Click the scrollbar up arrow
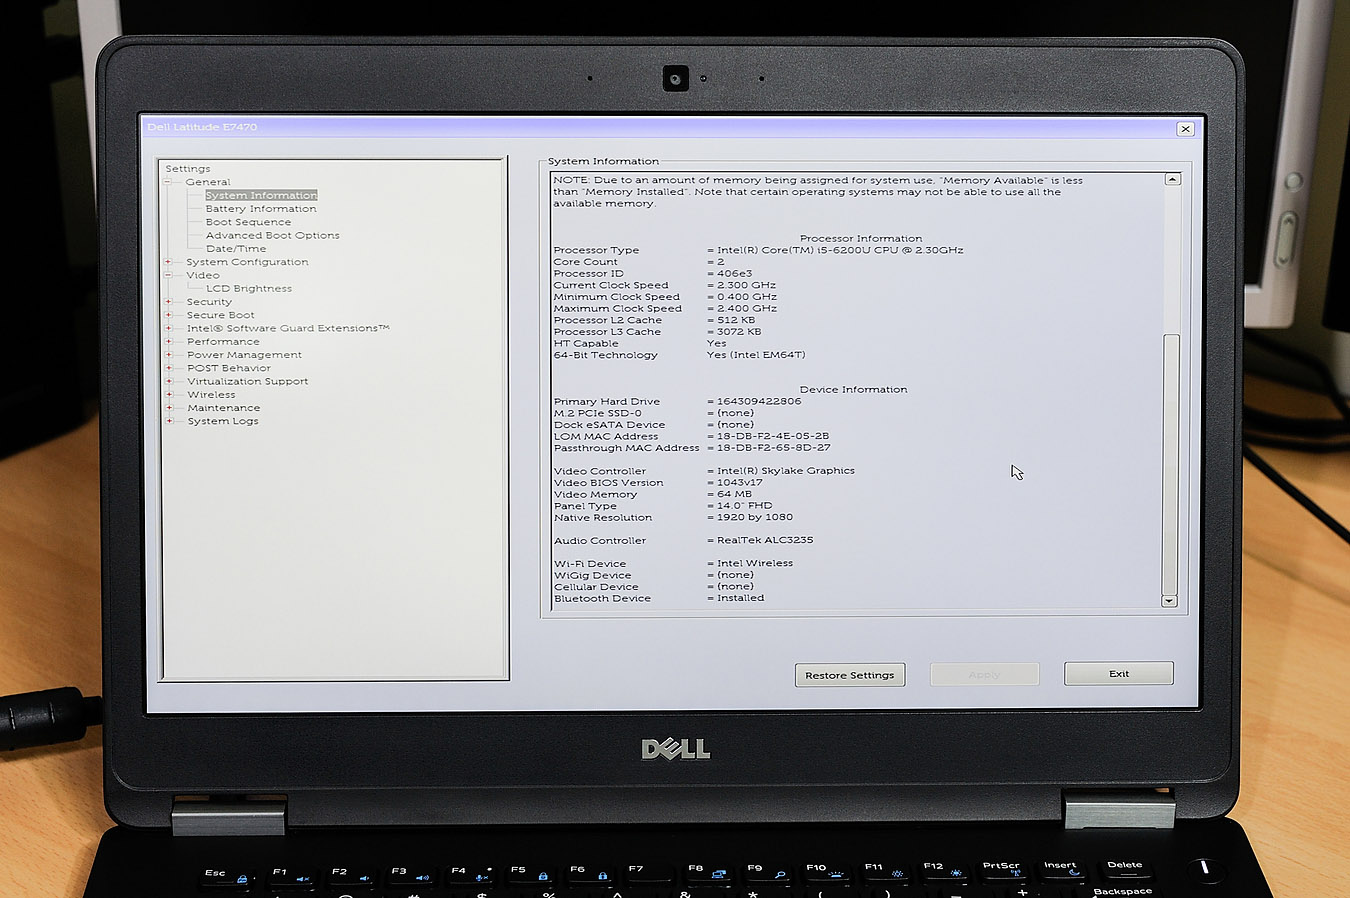 pos(1173,179)
